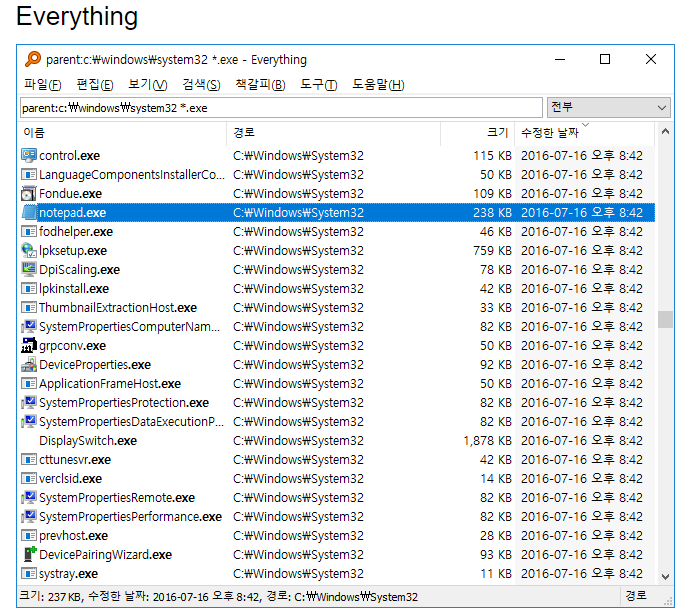Click the 115 KB size value
The width and height of the screenshot is (688, 615).
coord(492,156)
